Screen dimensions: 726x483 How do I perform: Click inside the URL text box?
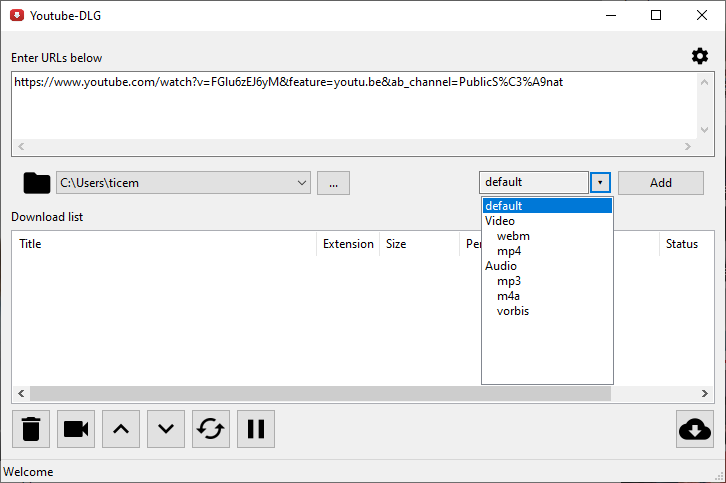[x=354, y=106]
